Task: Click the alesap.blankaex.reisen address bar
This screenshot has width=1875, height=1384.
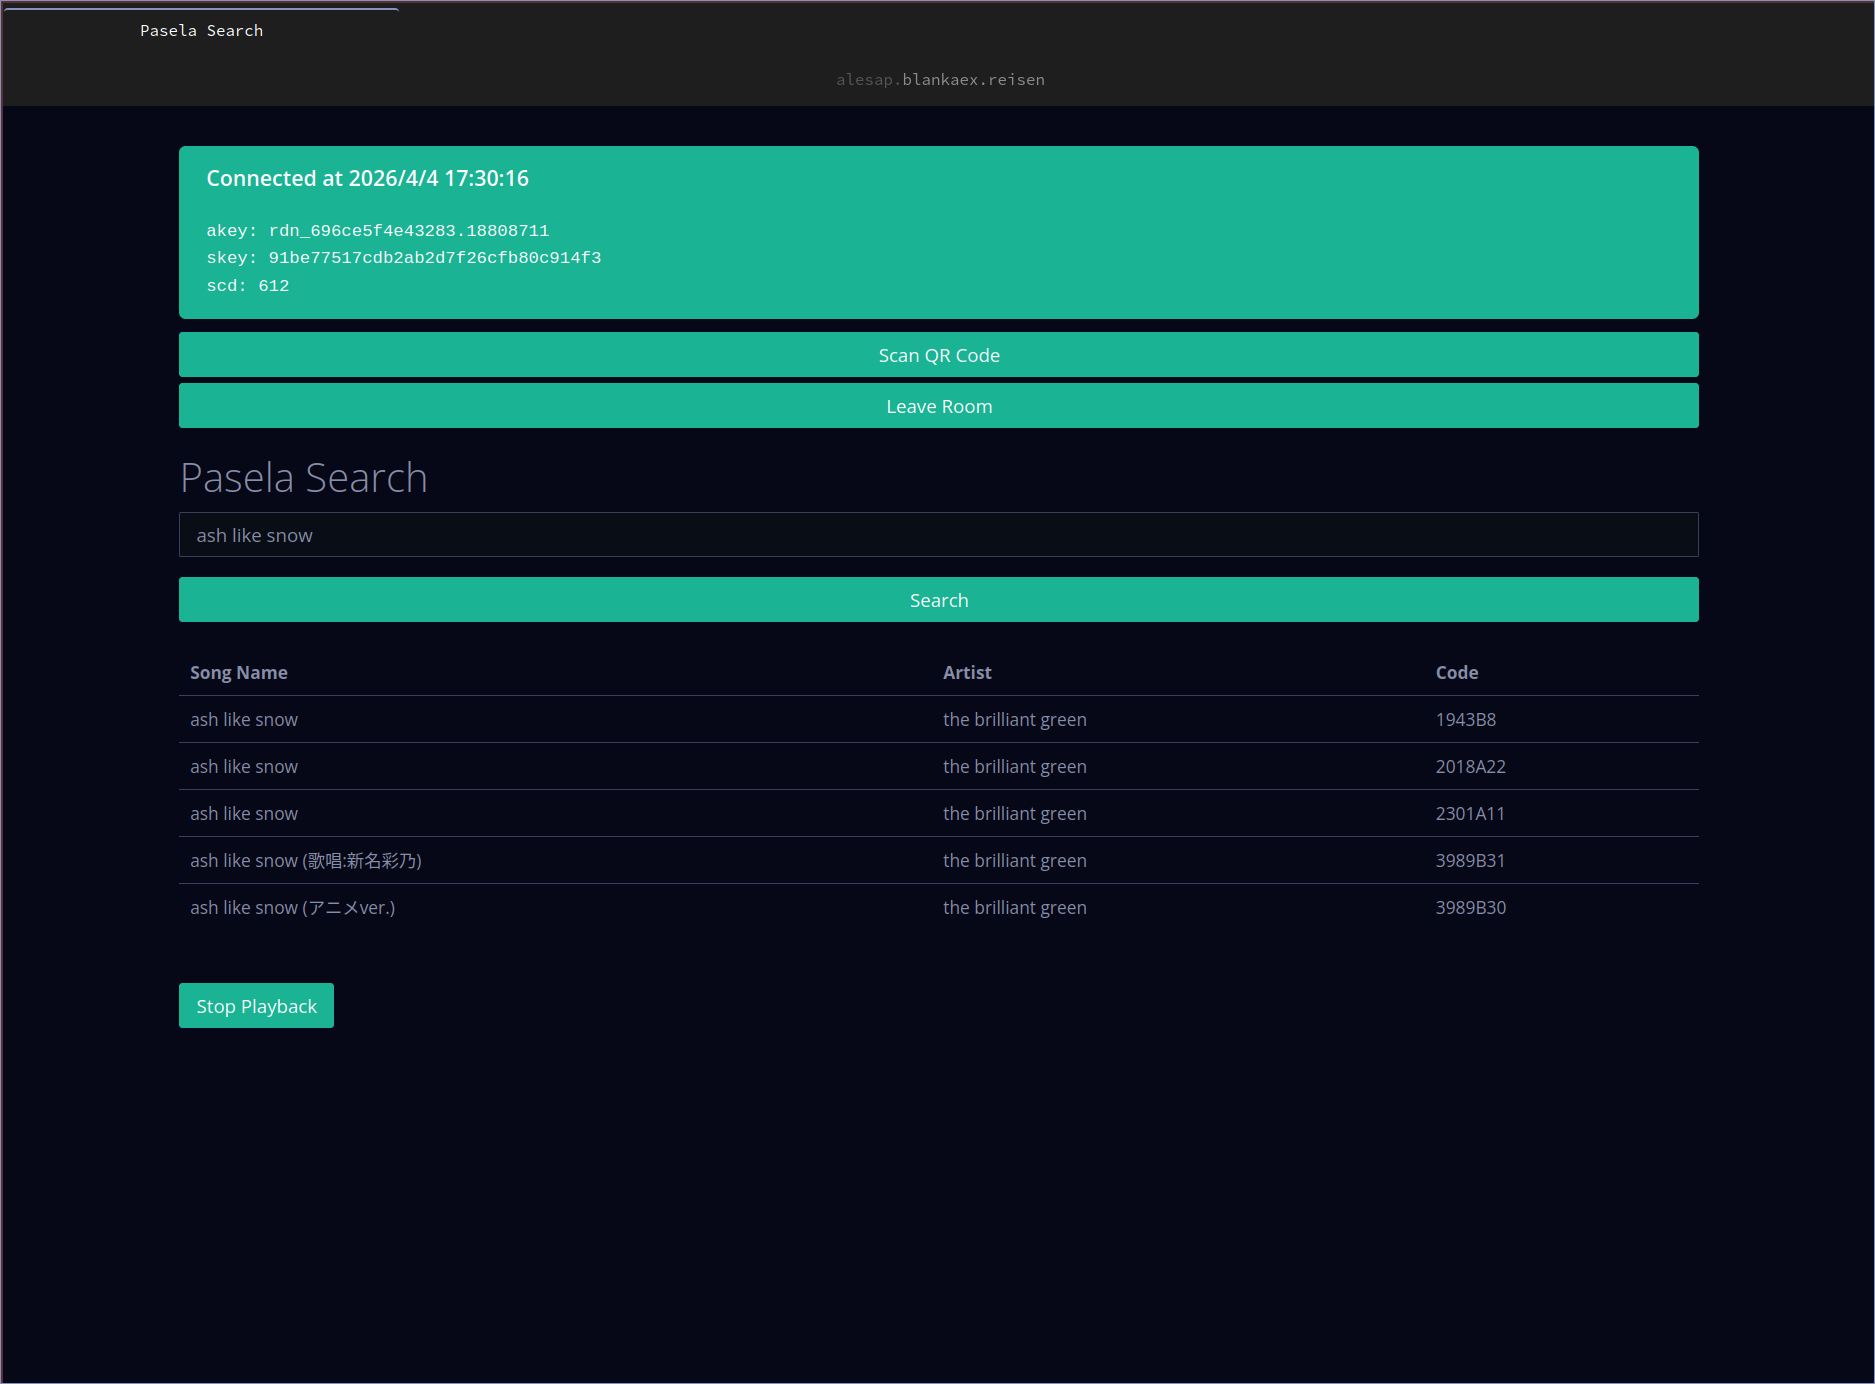Action: click(x=939, y=80)
